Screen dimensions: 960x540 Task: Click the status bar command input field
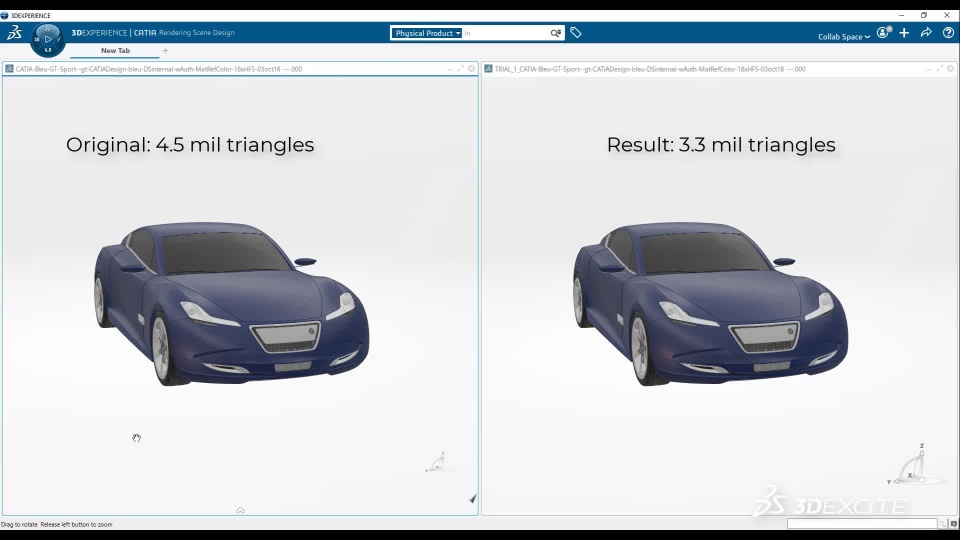[862, 524]
